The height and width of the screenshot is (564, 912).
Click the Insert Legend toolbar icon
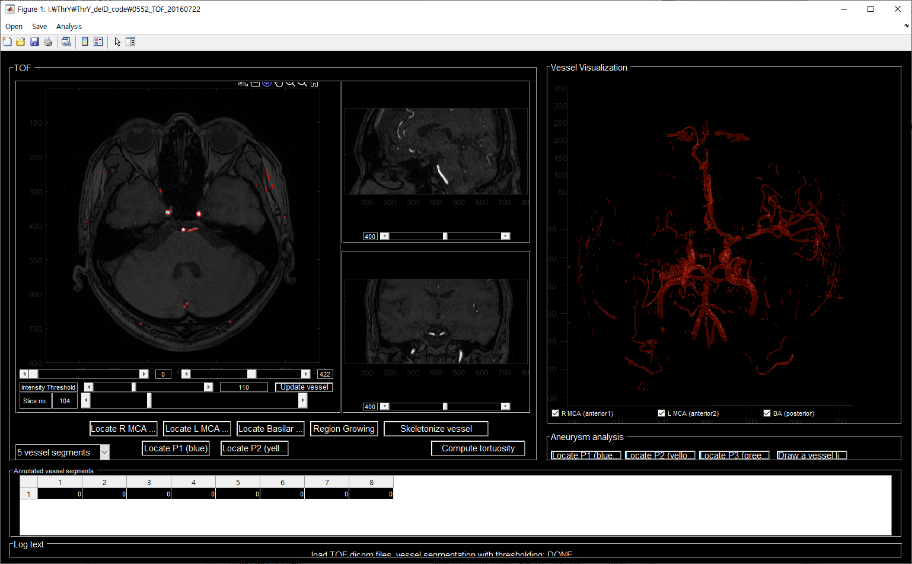point(98,42)
